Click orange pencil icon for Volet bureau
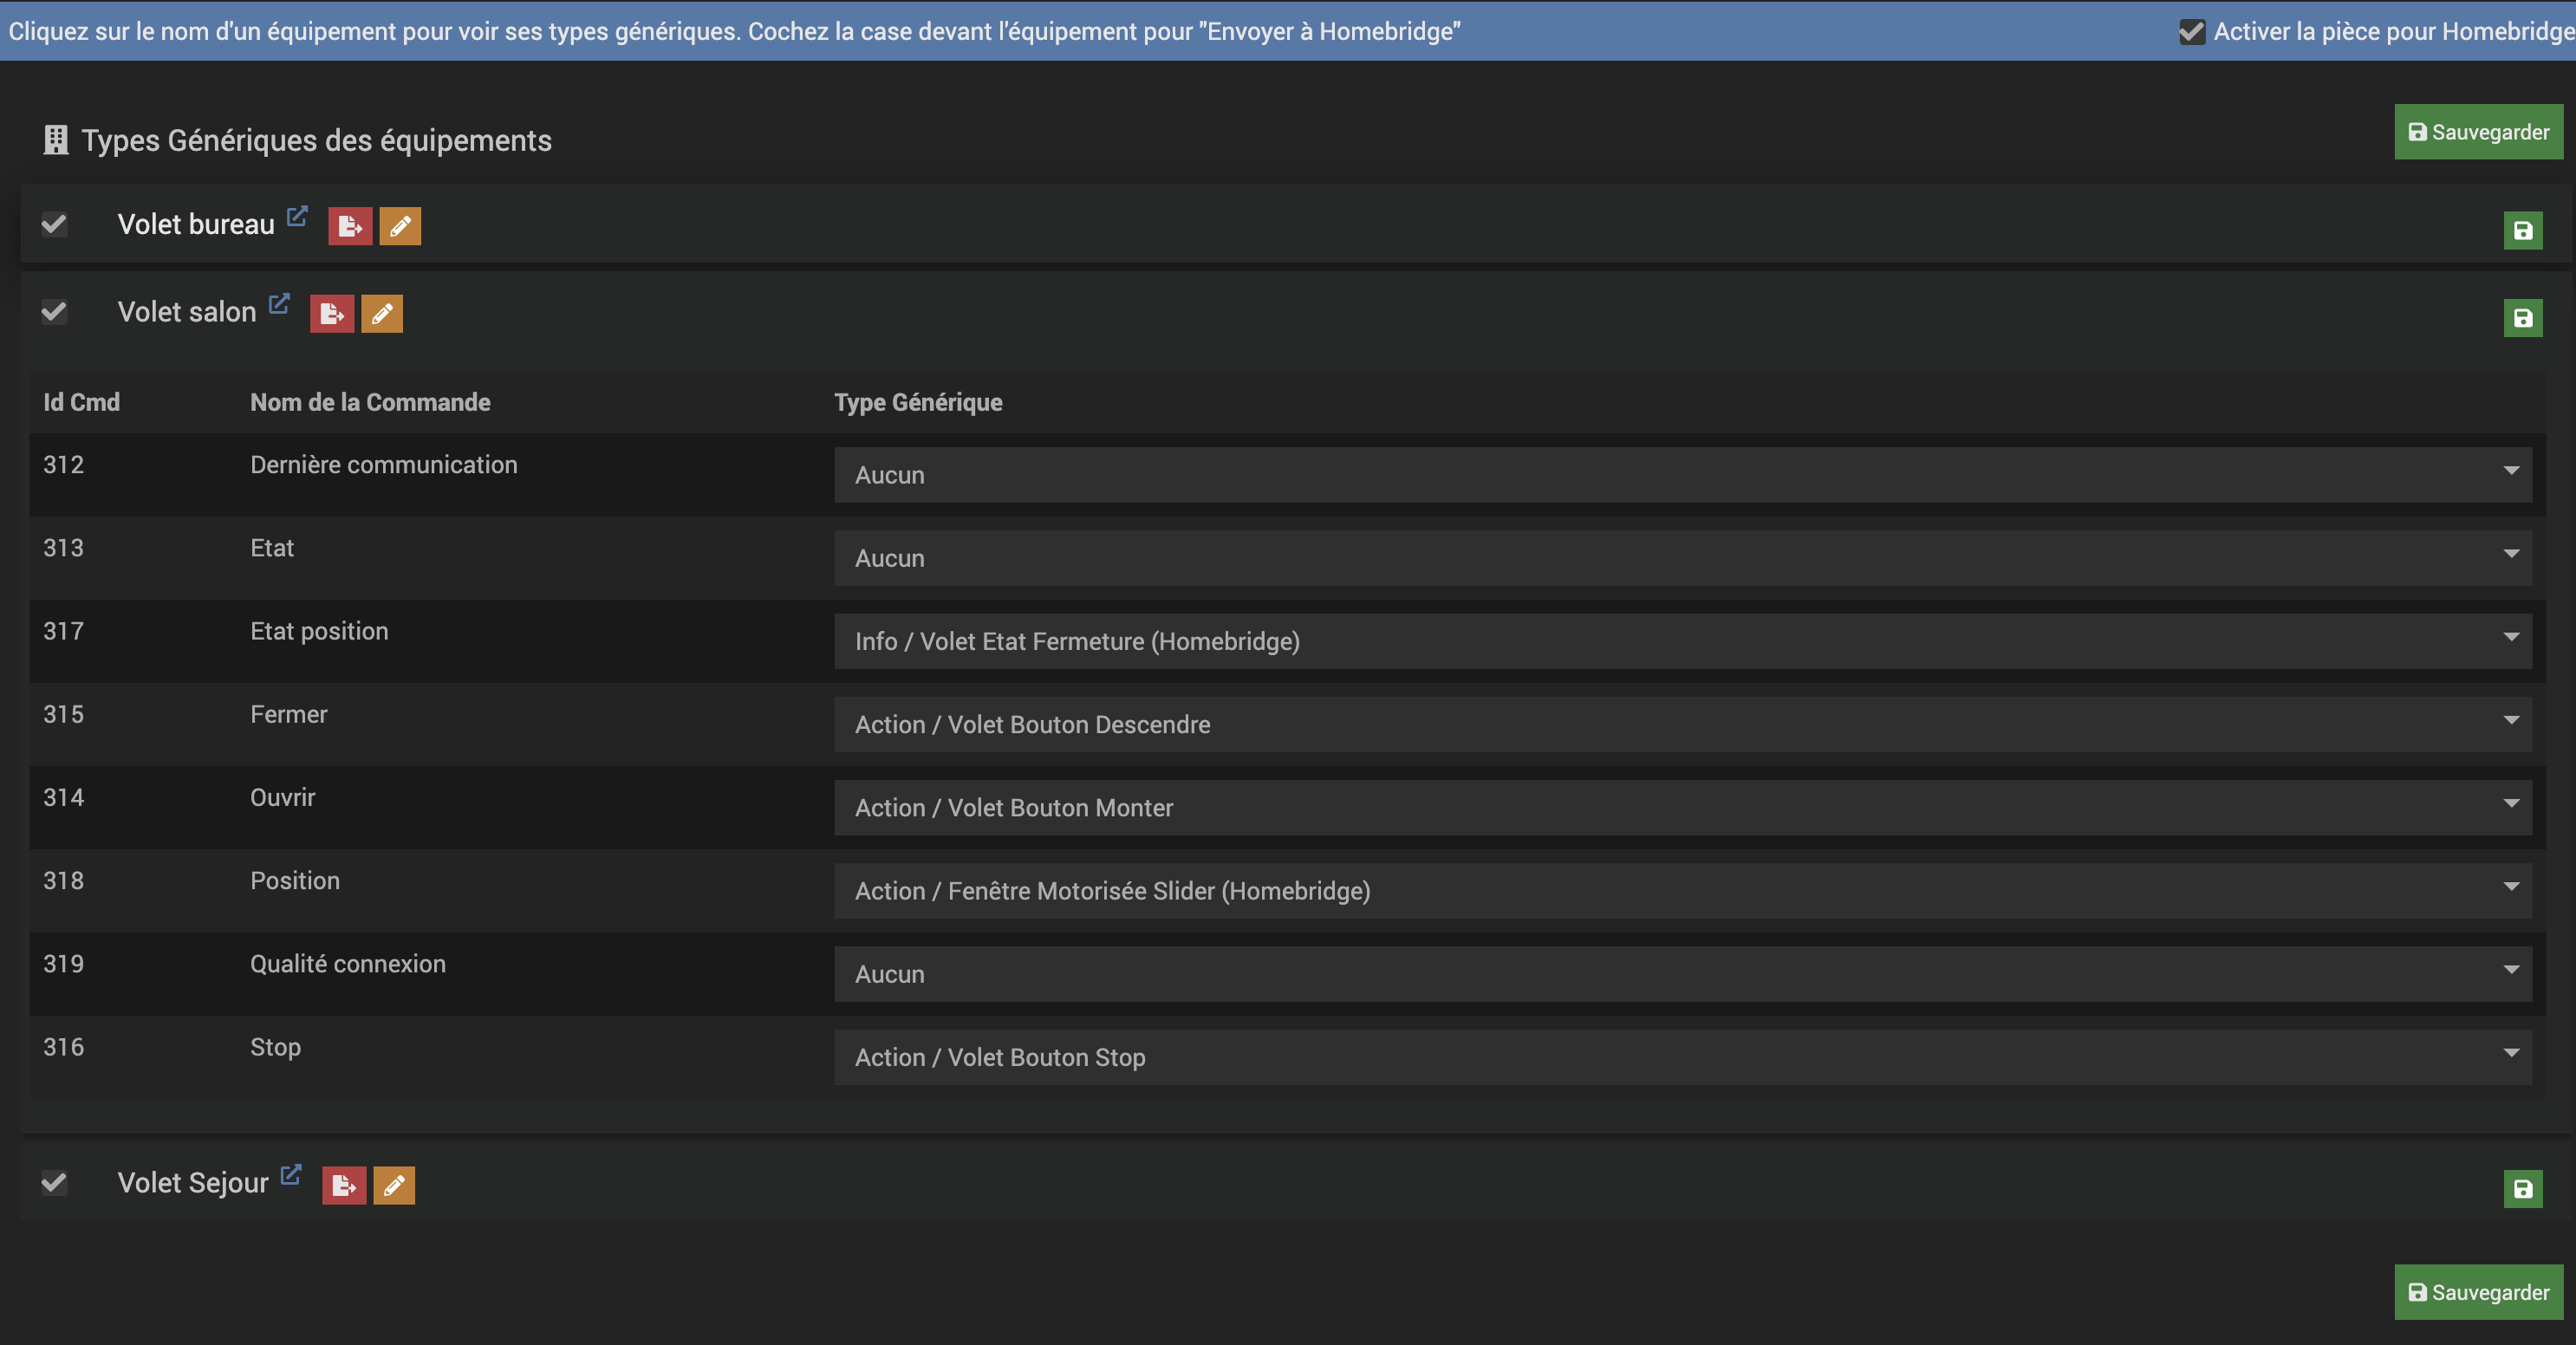Image resolution: width=2576 pixels, height=1345 pixels. click(x=400, y=227)
